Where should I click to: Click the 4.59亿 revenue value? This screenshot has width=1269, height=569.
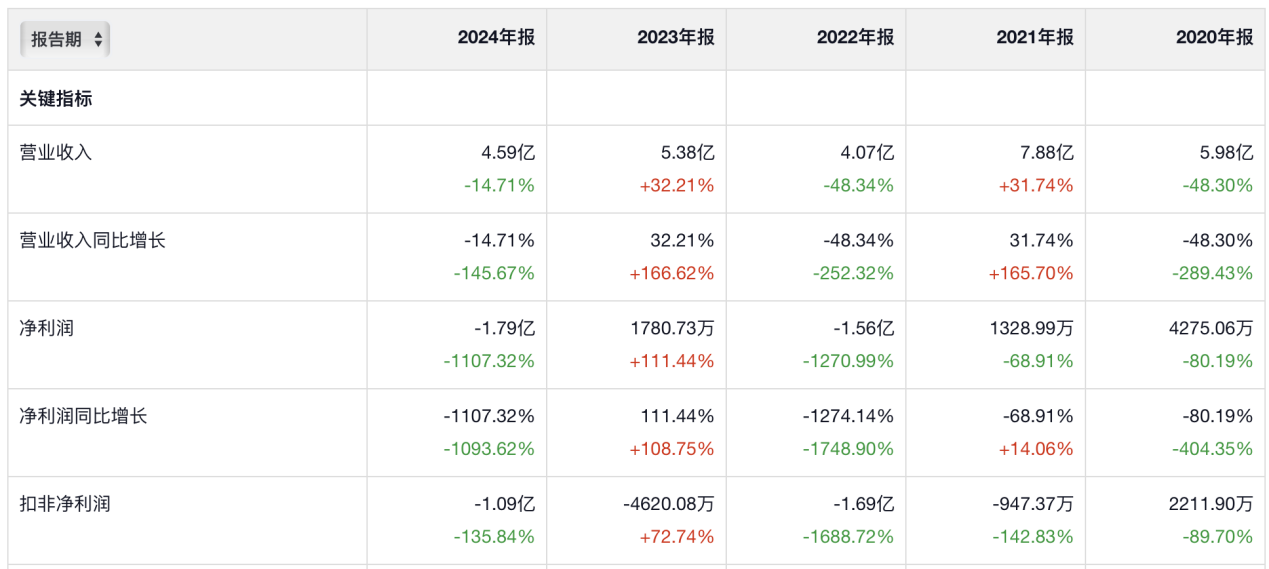[x=508, y=154]
